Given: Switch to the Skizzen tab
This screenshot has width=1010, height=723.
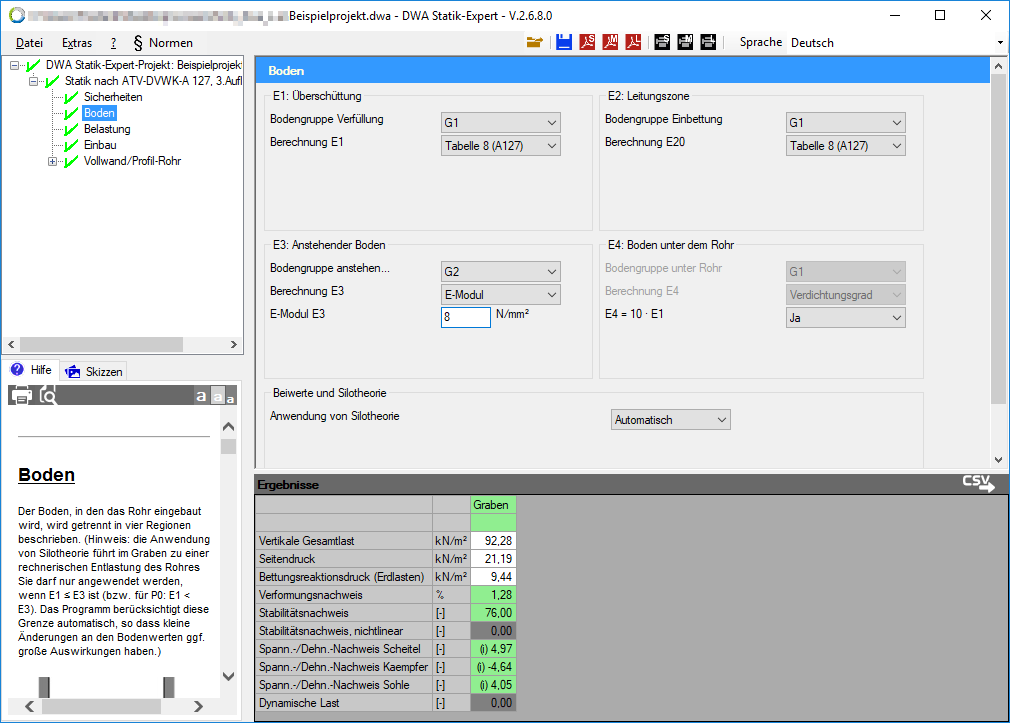Looking at the screenshot, I should 93,371.
